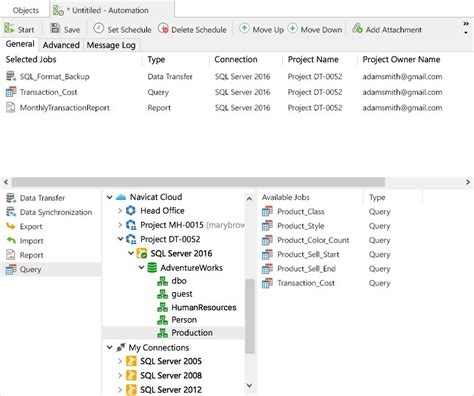Select Transaction_Cost in Available Jobs
Image resolution: width=474 pixels, height=396 pixels.
[306, 283]
